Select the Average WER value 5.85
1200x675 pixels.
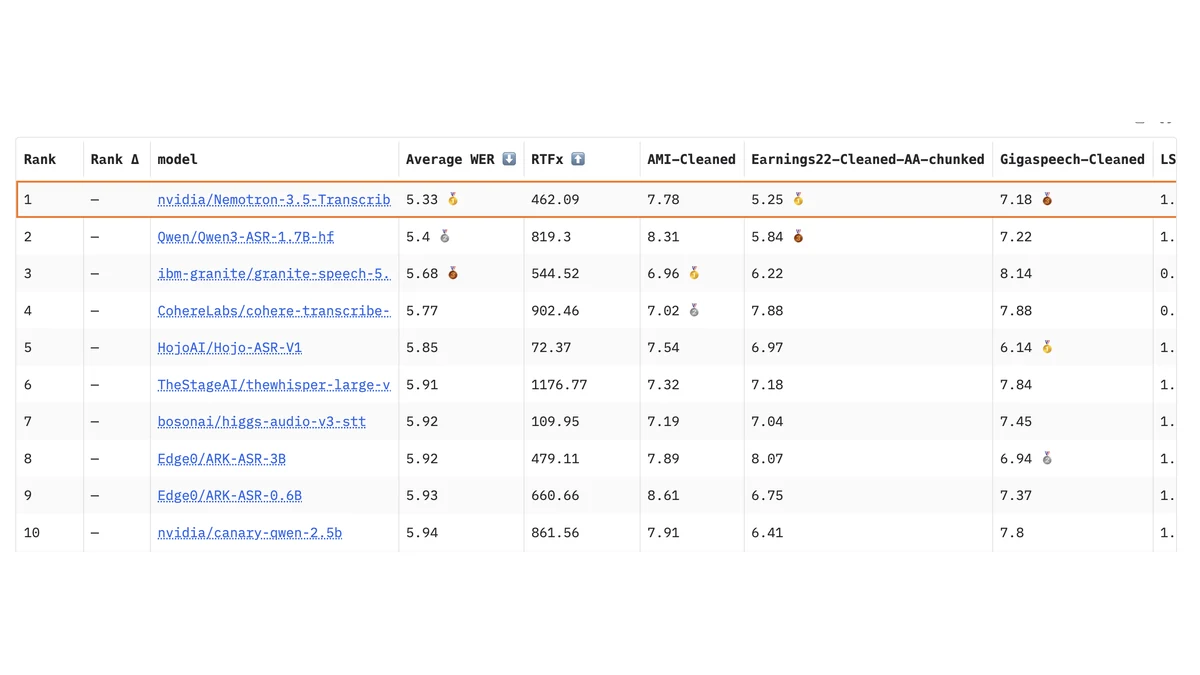tap(422, 347)
